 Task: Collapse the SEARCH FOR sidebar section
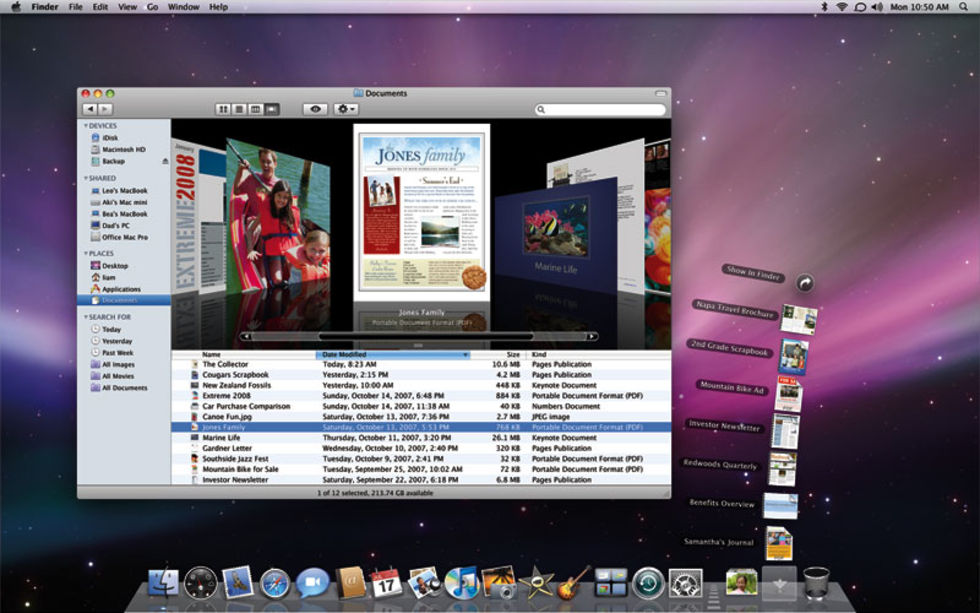(86, 317)
